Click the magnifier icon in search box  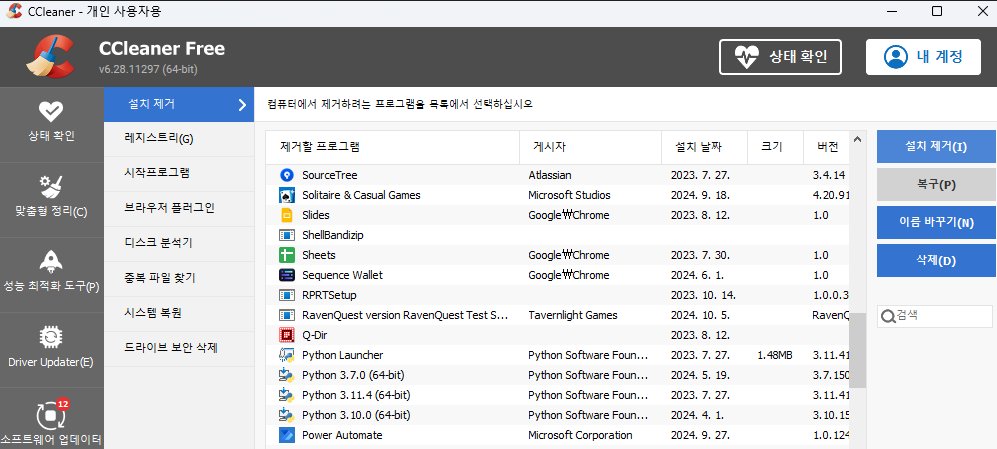pyautogui.click(x=888, y=316)
